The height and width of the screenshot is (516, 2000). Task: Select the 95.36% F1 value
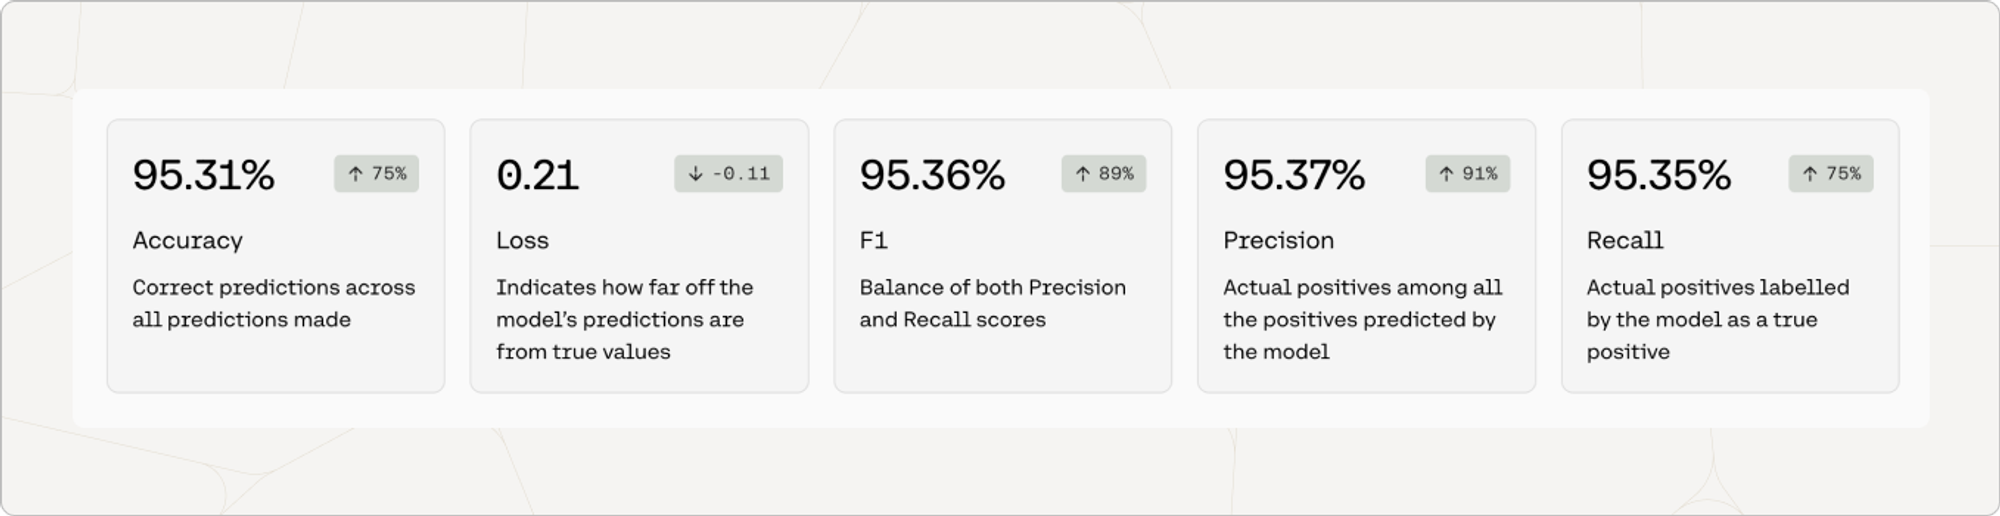point(931,175)
